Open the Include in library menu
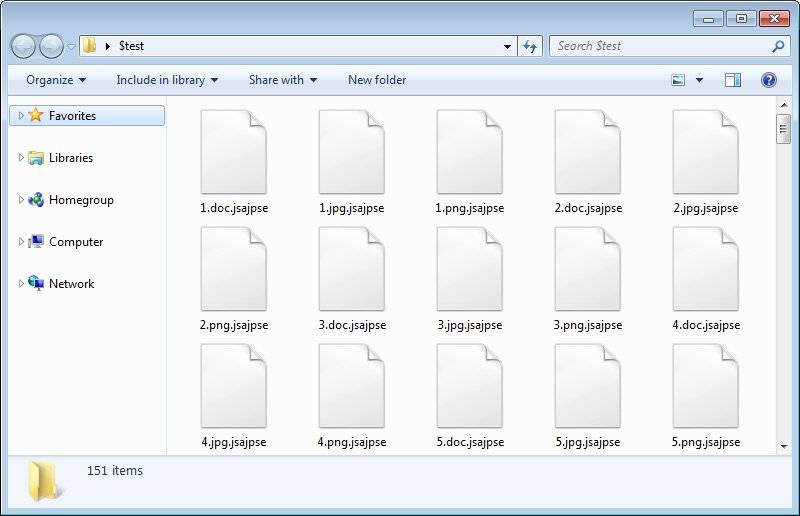Image resolution: width=800 pixels, height=516 pixels. (x=166, y=80)
